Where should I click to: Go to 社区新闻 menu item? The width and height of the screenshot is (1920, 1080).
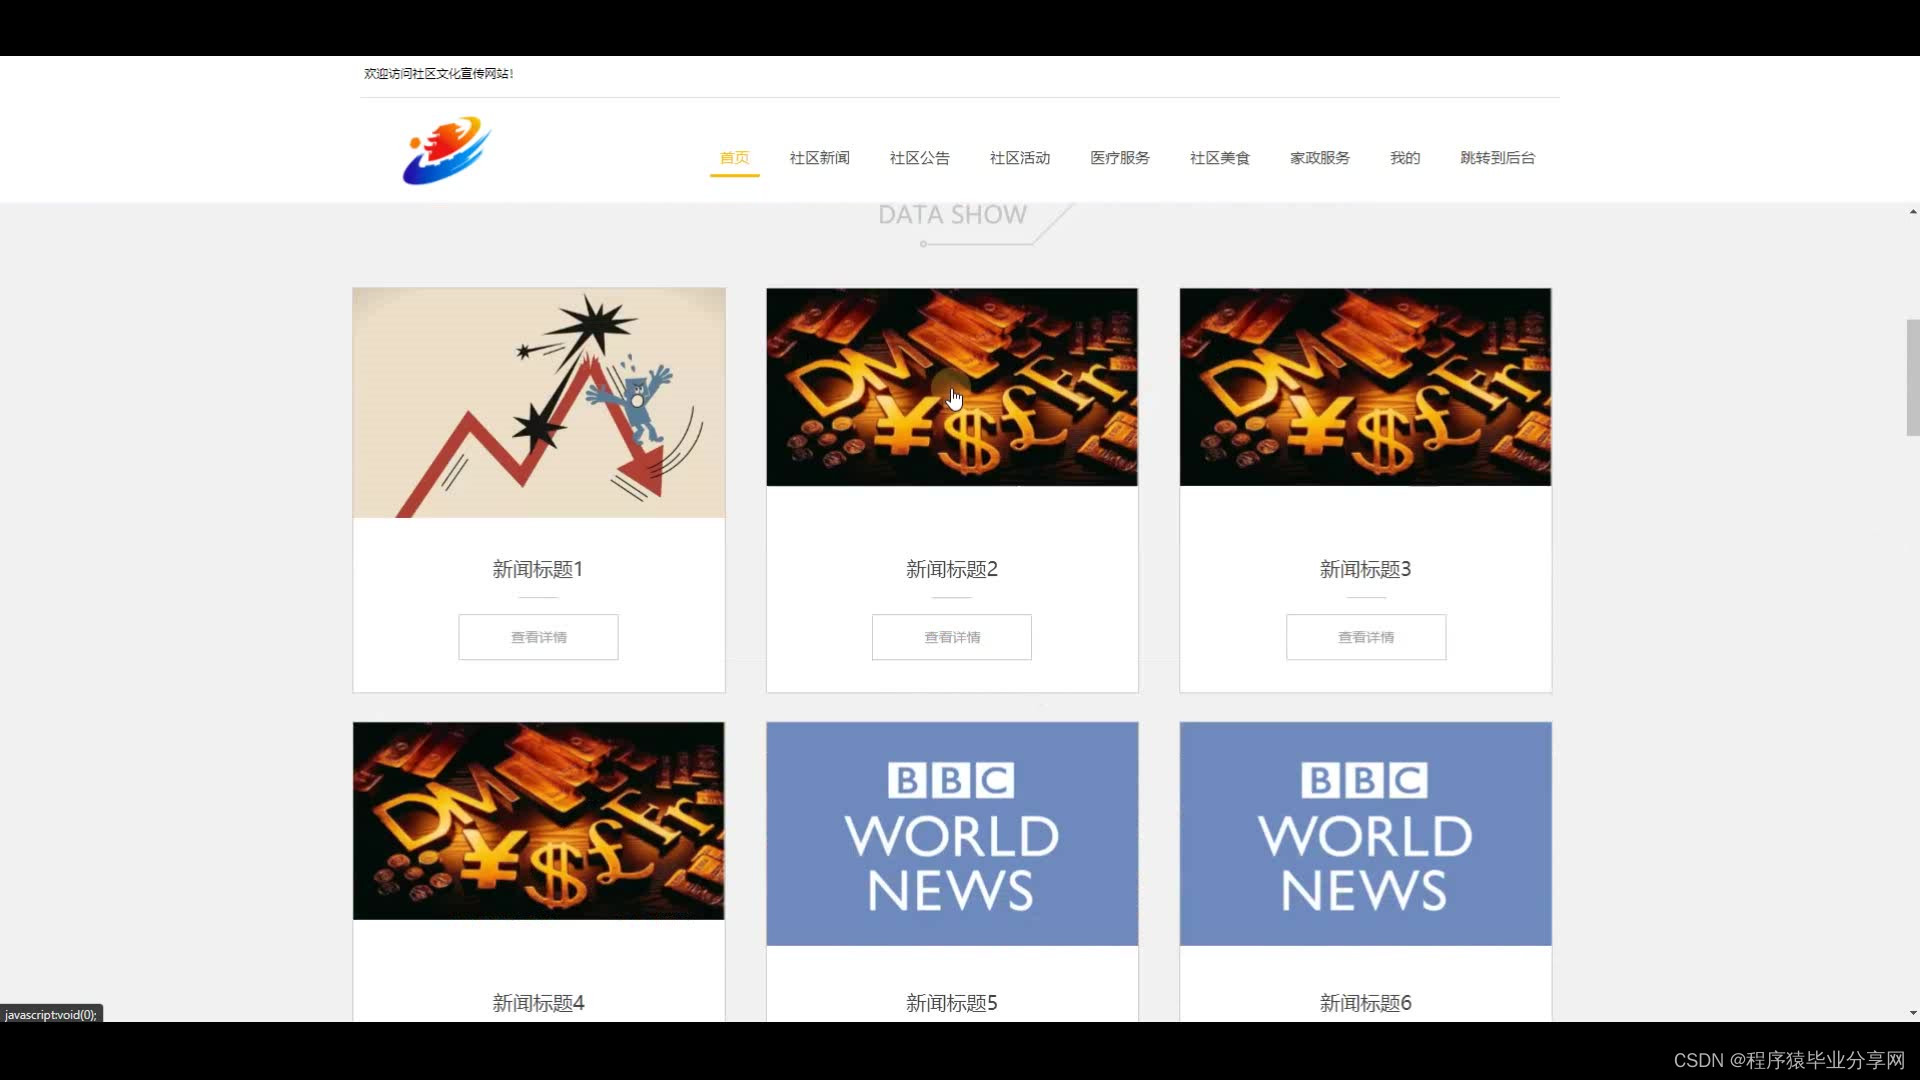click(819, 158)
